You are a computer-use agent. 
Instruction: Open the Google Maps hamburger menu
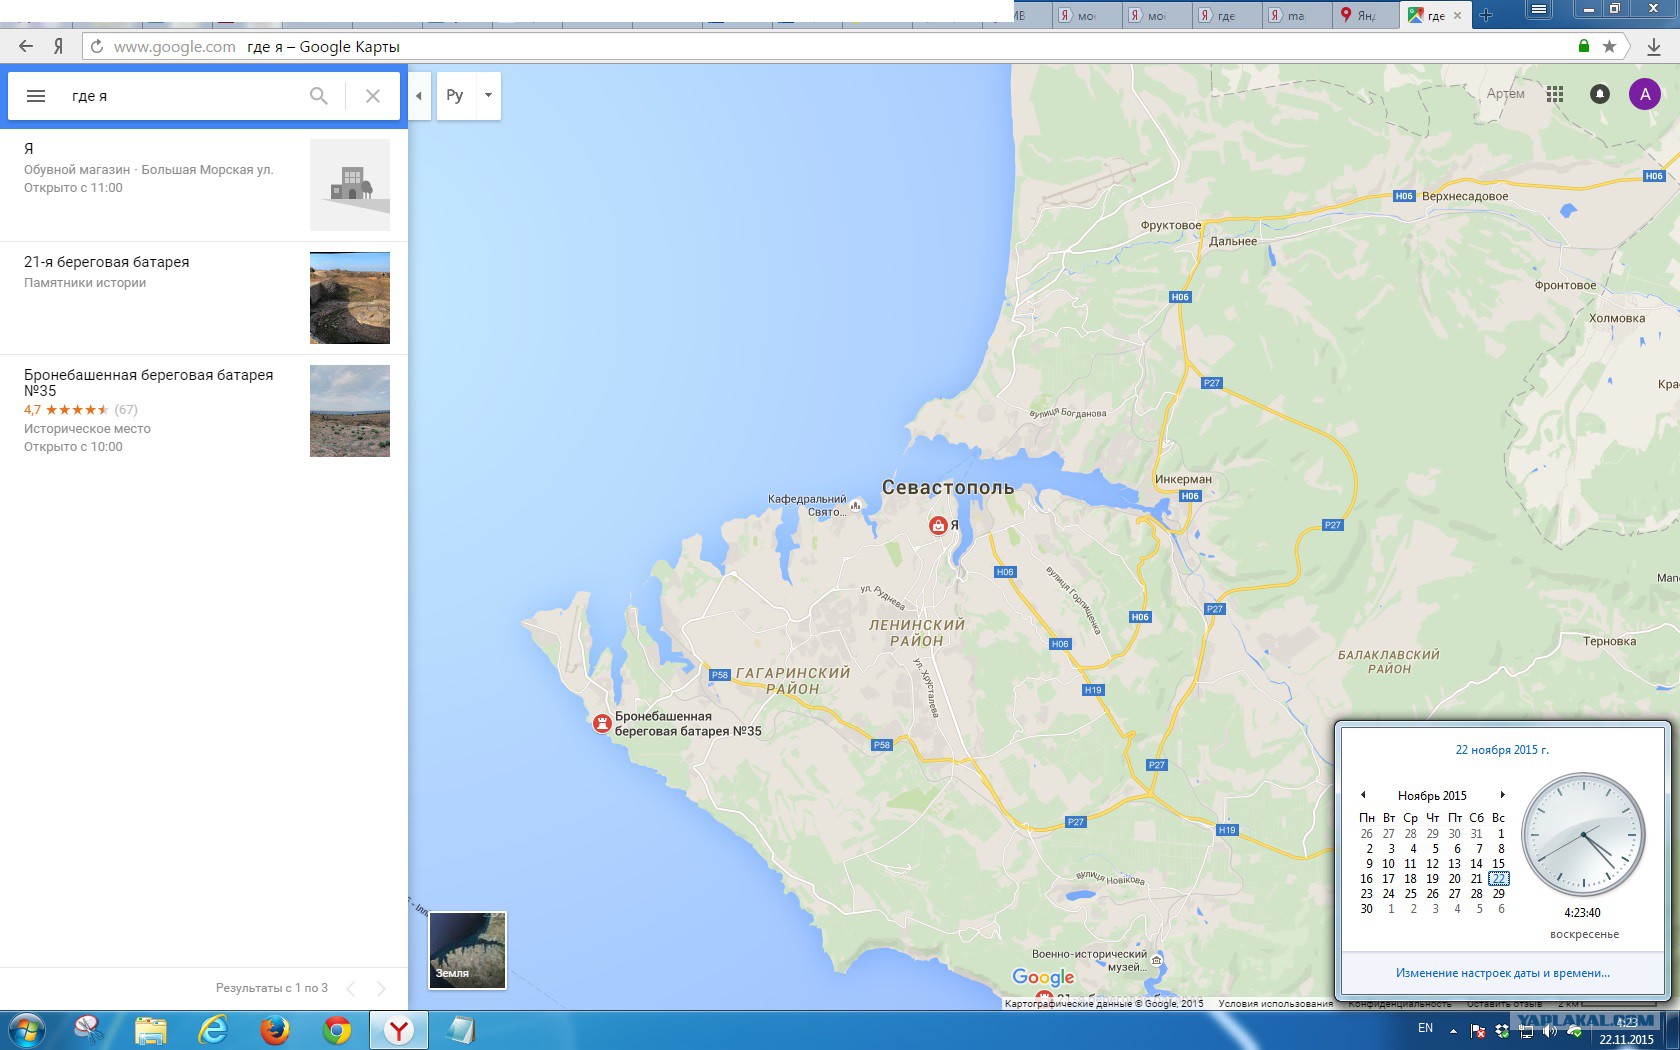point(36,96)
